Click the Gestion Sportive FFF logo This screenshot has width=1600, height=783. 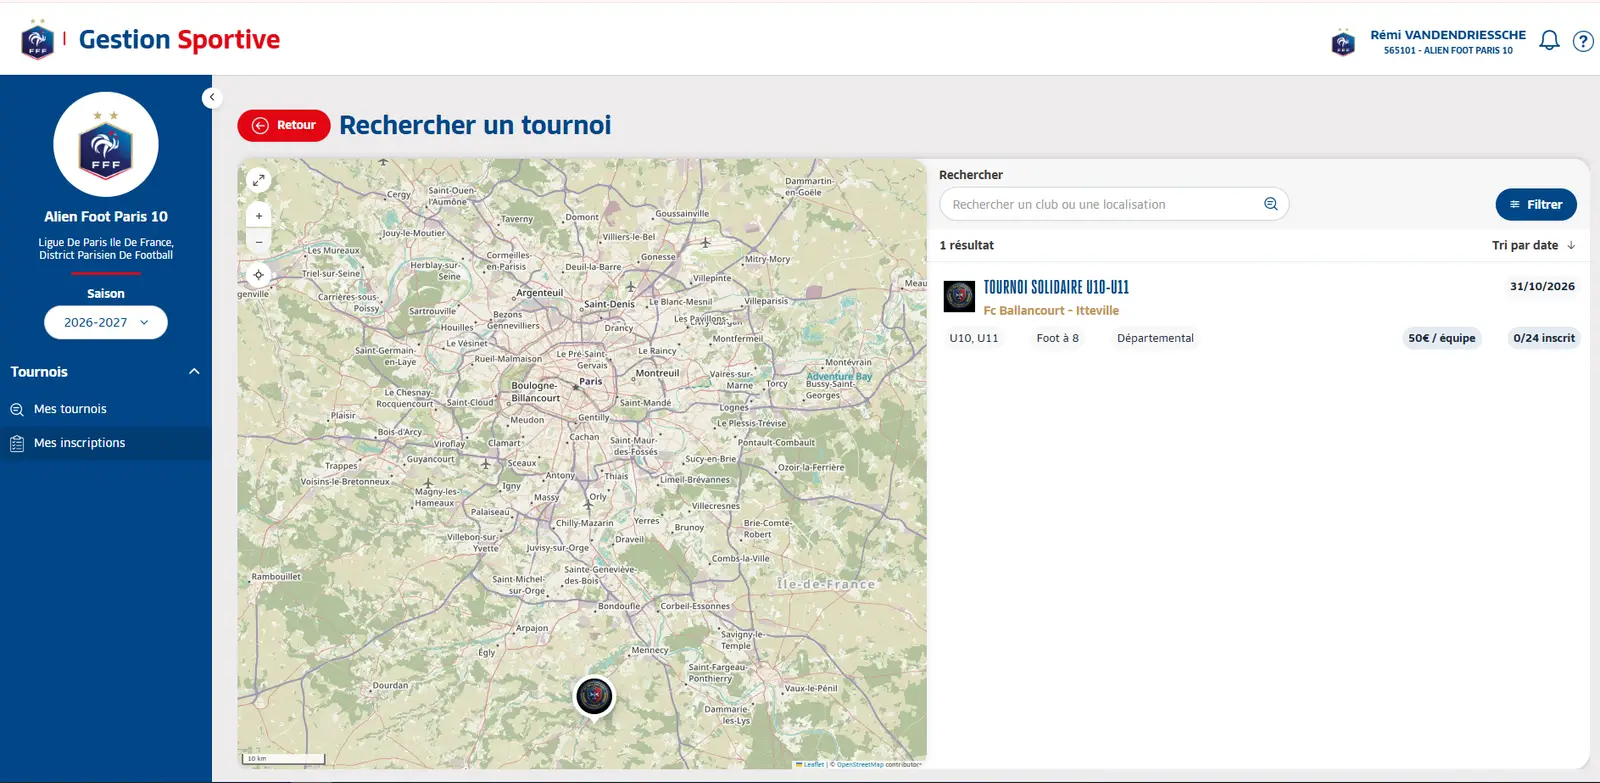coord(151,40)
